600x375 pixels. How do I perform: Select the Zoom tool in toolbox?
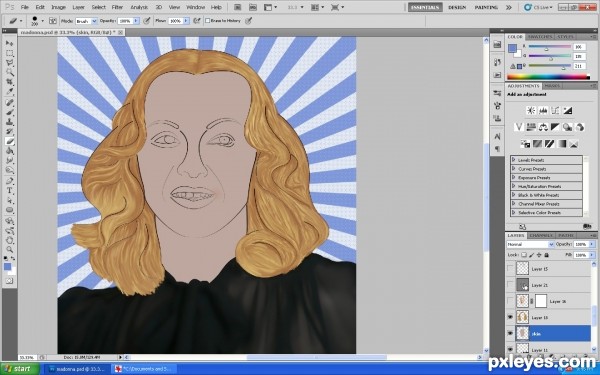pyautogui.click(x=10, y=250)
